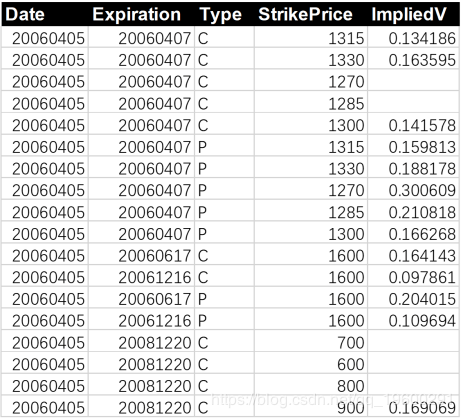Click the ImpliedV value 0.134186
This screenshot has width=461, height=418.
click(x=422, y=38)
